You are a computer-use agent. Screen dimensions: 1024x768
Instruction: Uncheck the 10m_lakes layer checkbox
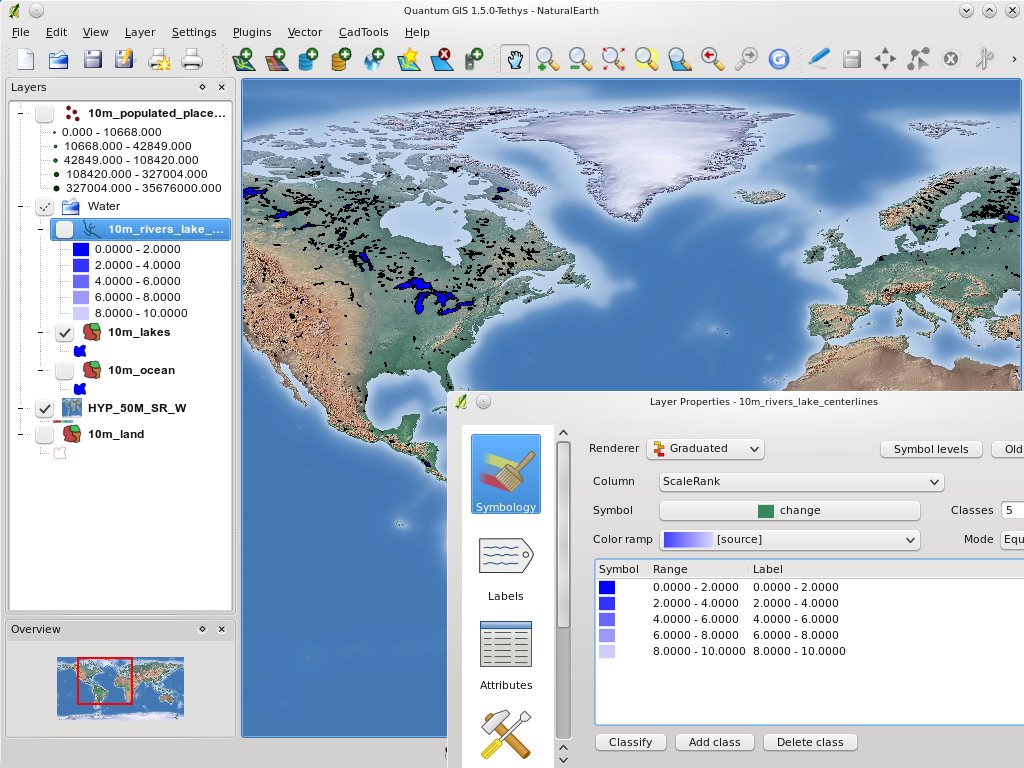coord(65,332)
